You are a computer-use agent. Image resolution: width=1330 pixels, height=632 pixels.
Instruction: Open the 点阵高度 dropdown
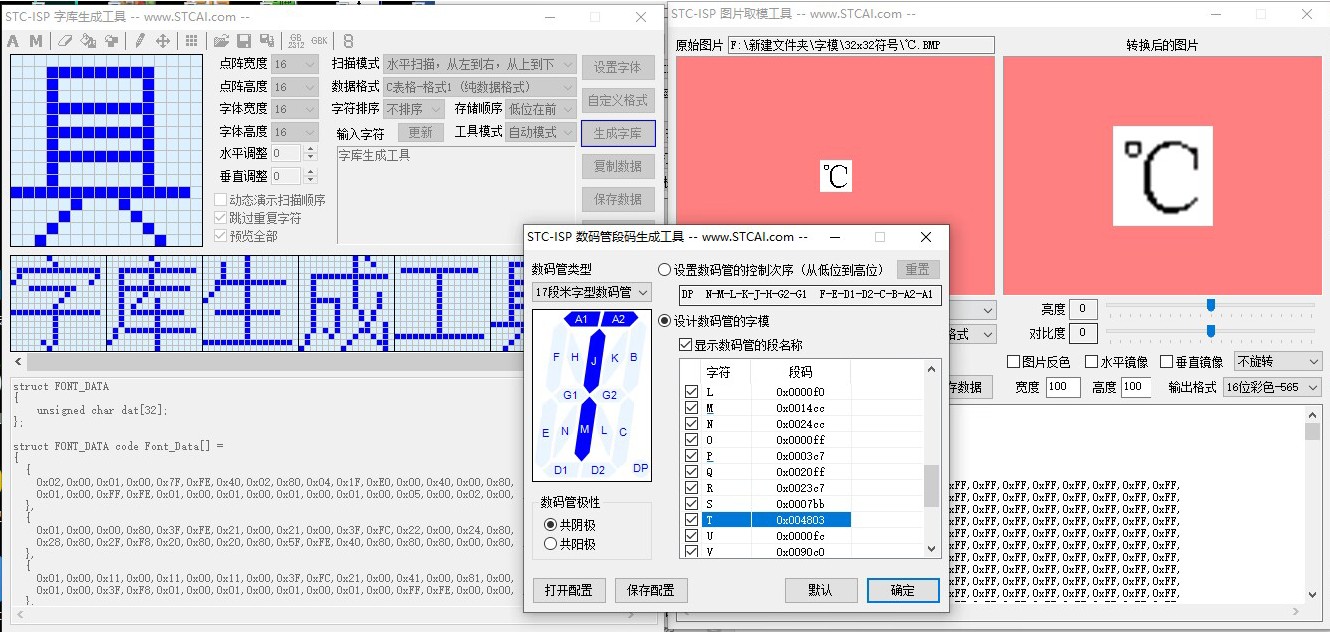(x=294, y=86)
